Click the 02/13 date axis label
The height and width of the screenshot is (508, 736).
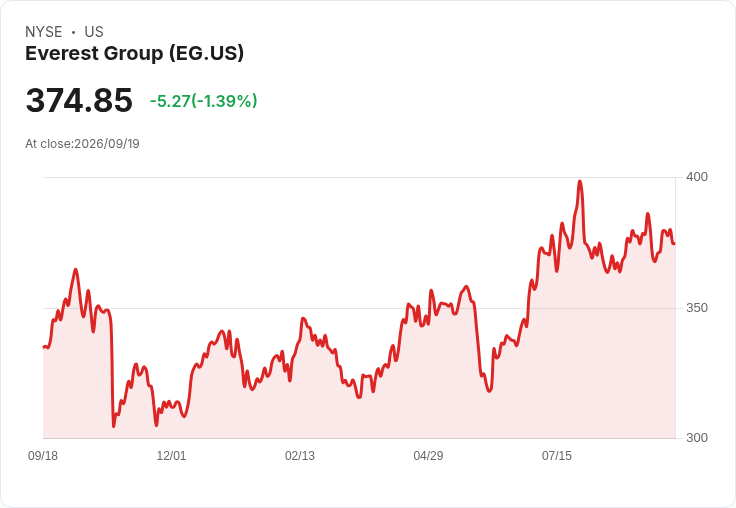(300, 455)
